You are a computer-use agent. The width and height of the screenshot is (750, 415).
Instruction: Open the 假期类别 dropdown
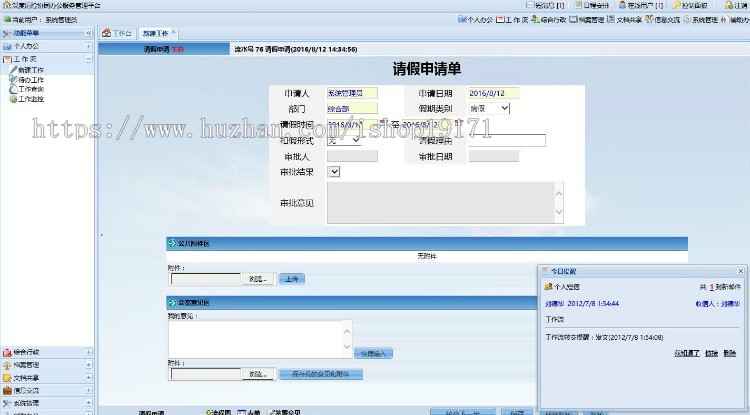(x=489, y=109)
